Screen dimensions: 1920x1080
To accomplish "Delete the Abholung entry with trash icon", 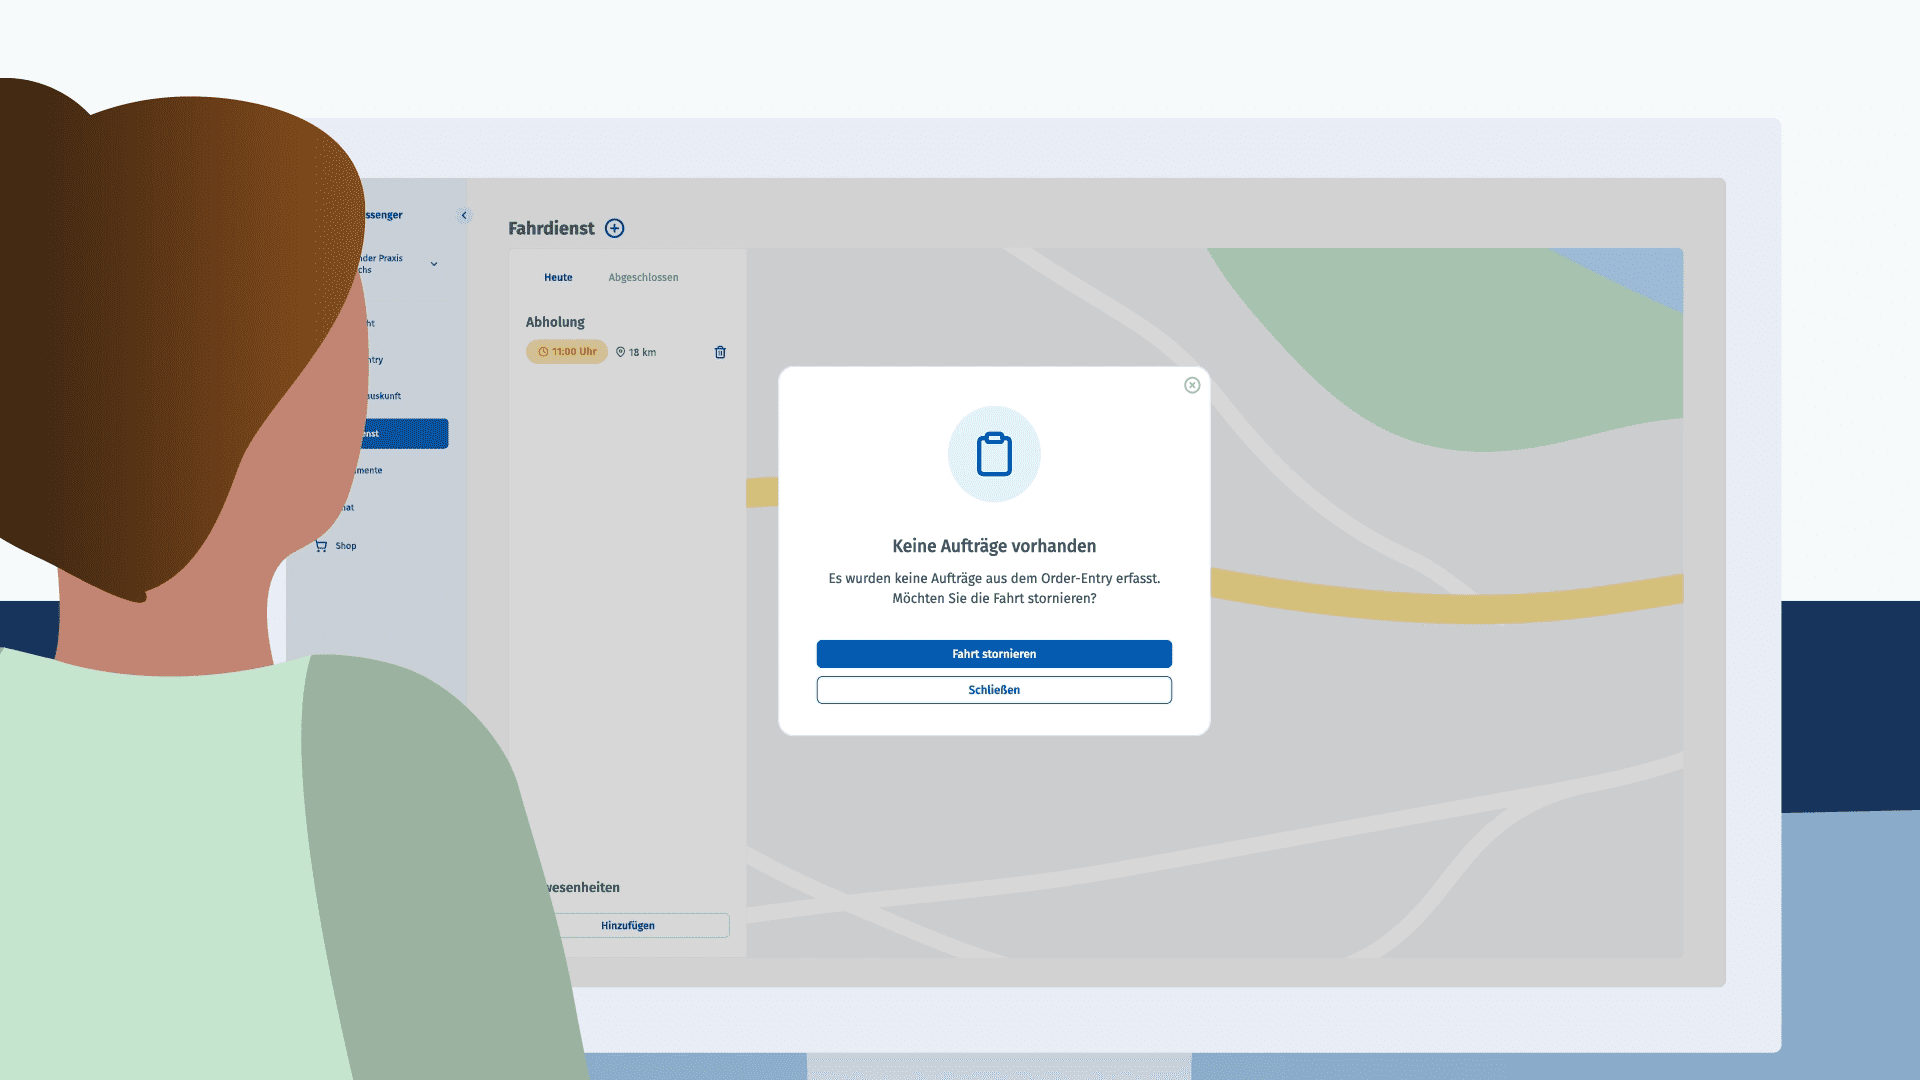I will coord(720,352).
